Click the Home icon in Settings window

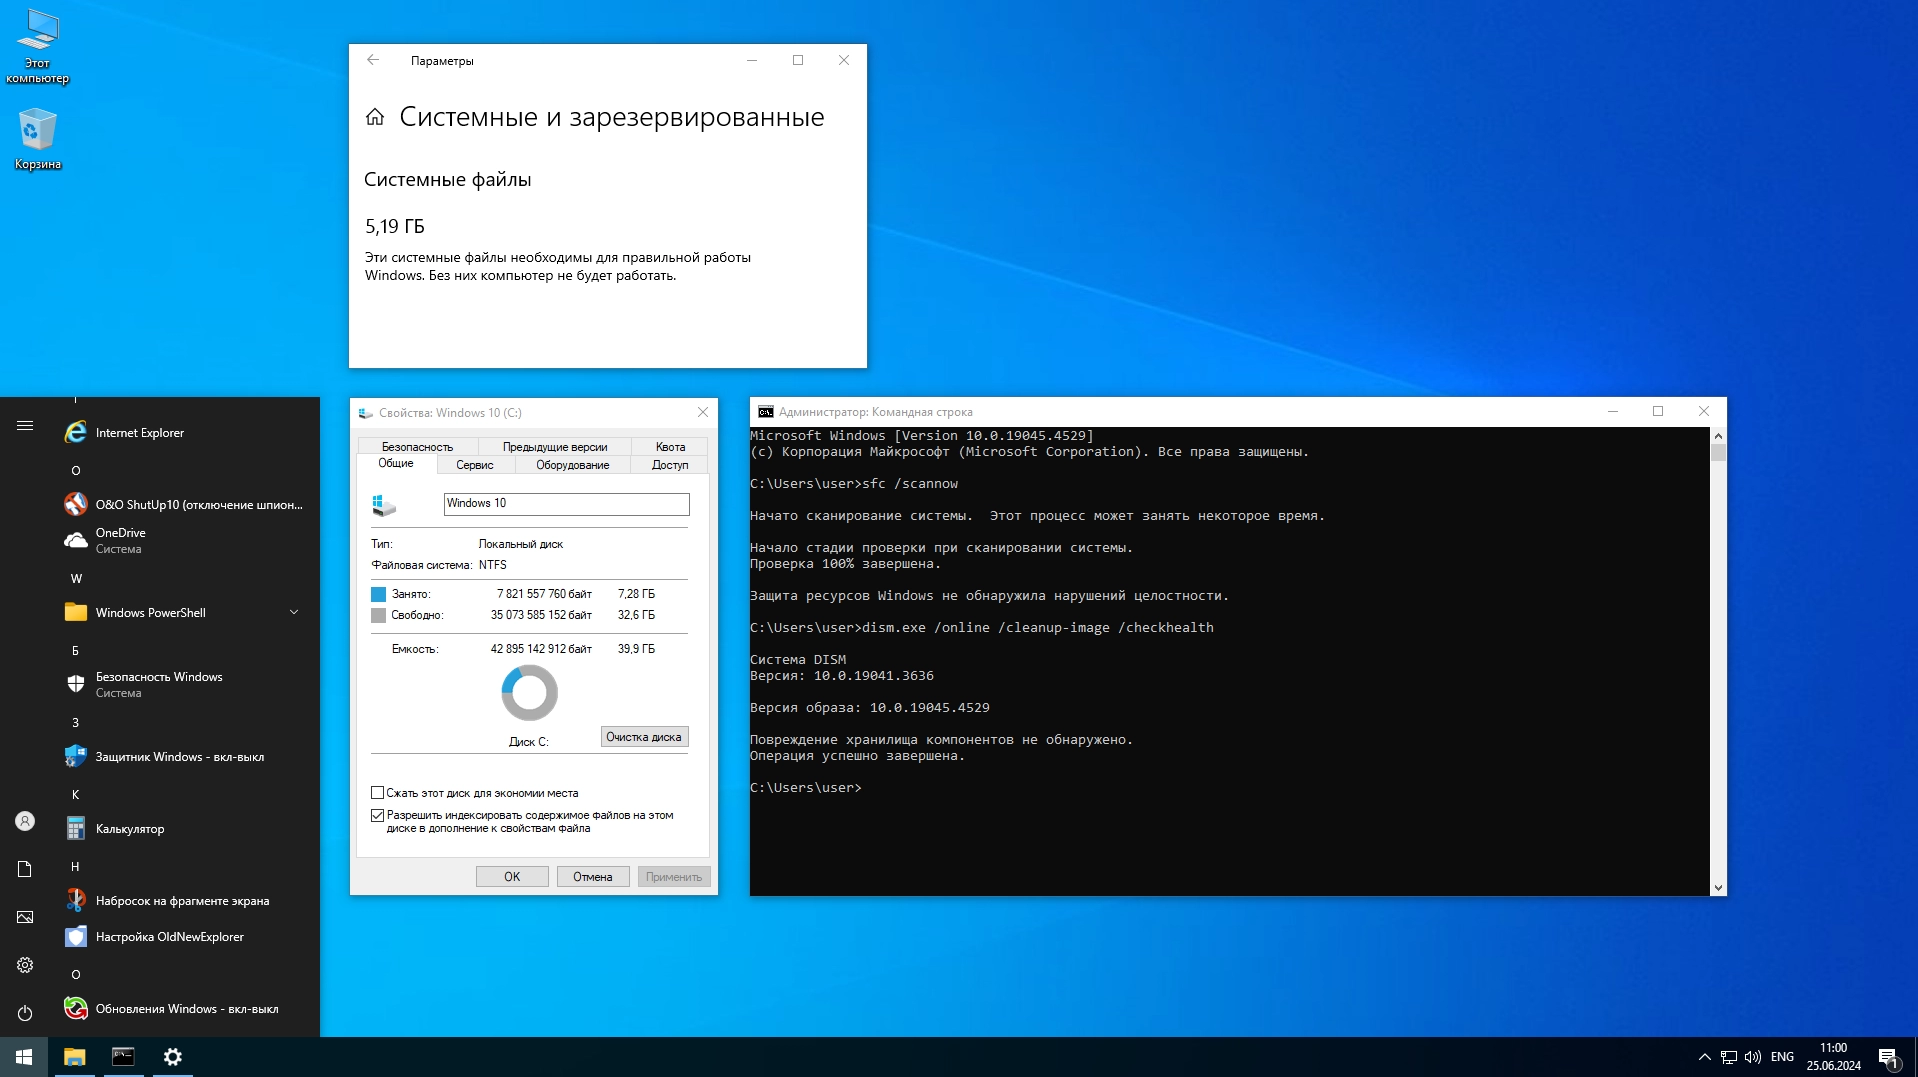375,117
